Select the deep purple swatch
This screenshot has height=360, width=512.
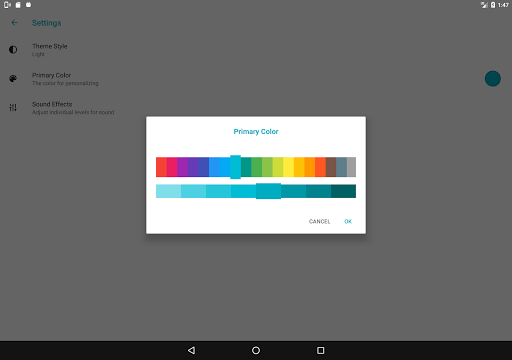(x=193, y=167)
